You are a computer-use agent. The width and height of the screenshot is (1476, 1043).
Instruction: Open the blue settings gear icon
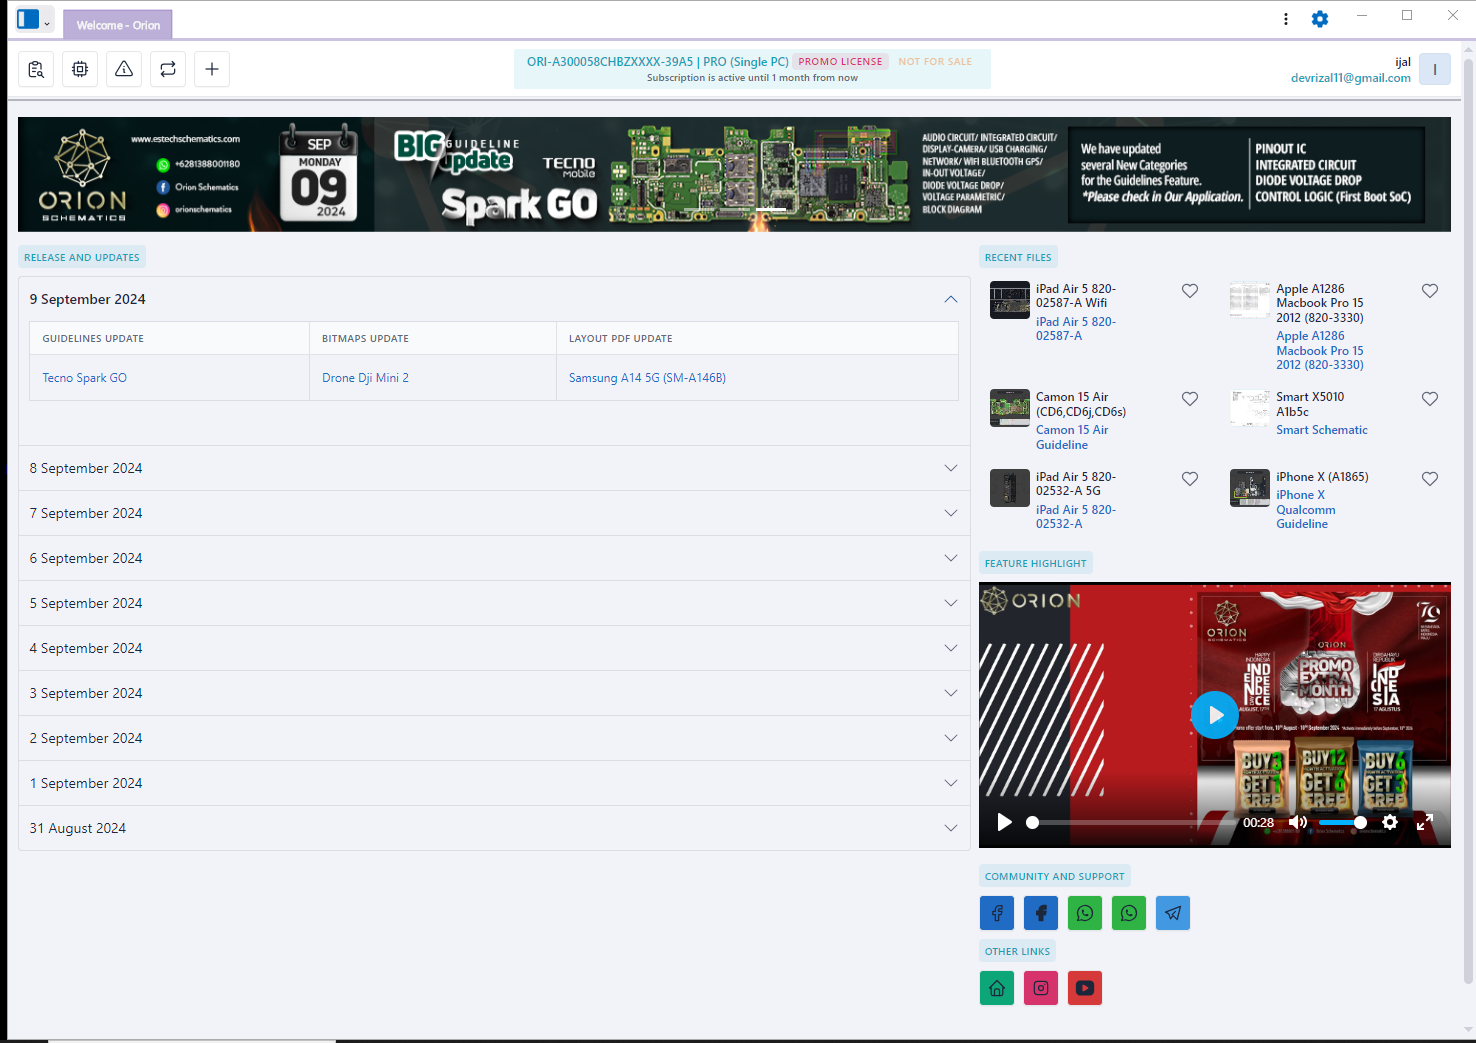(x=1320, y=19)
